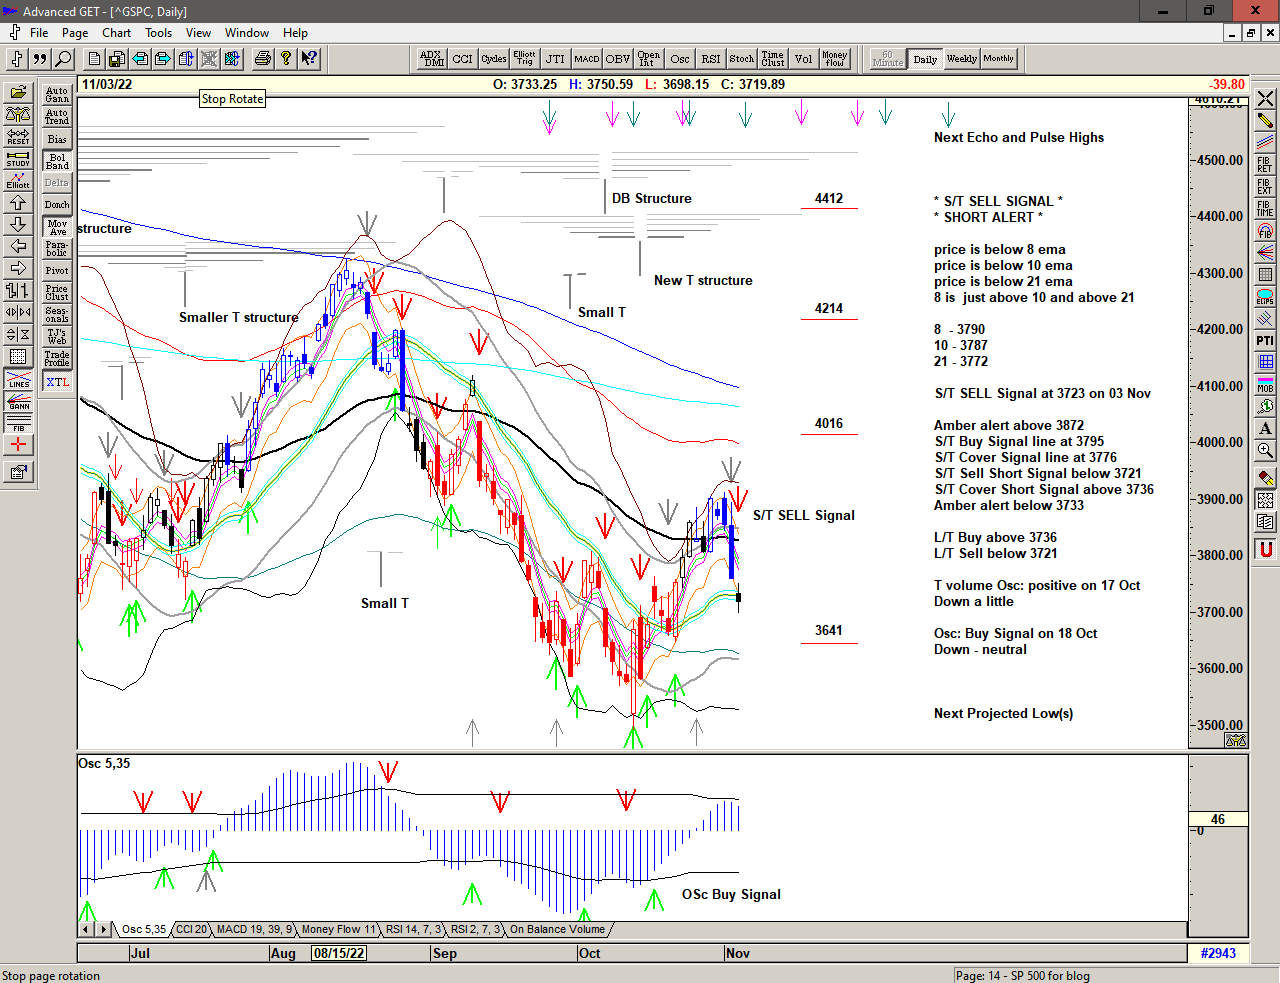1280x983 pixels.
Task: Select the On Balance Volume tab
Action: (x=557, y=929)
